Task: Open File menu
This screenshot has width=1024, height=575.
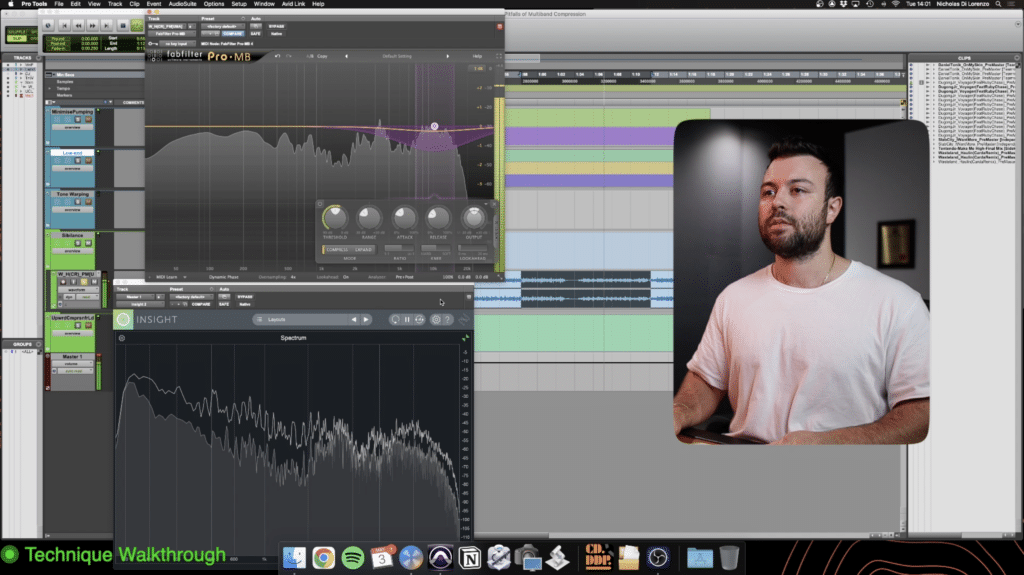Action: click(x=59, y=4)
